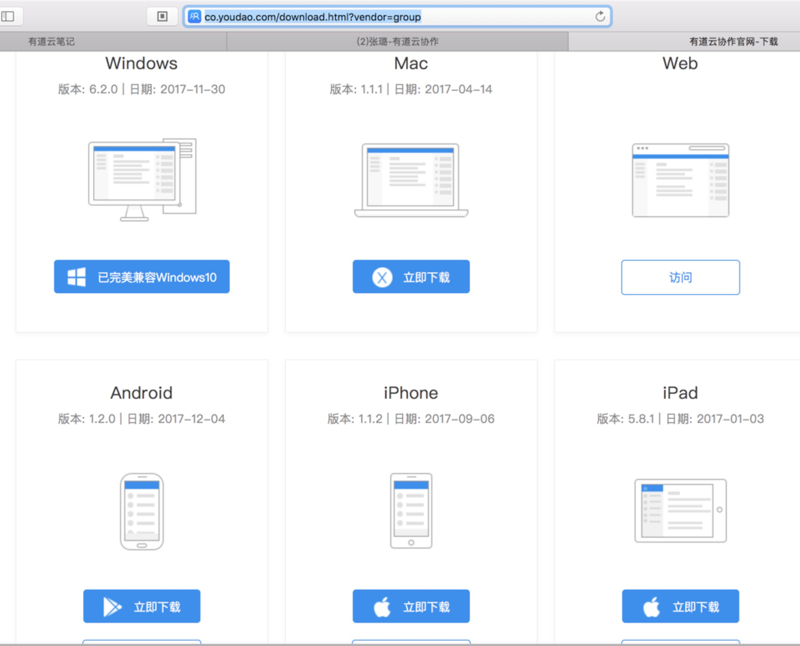Click the site favicon in address bar
The image size is (800, 646).
point(194,16)
